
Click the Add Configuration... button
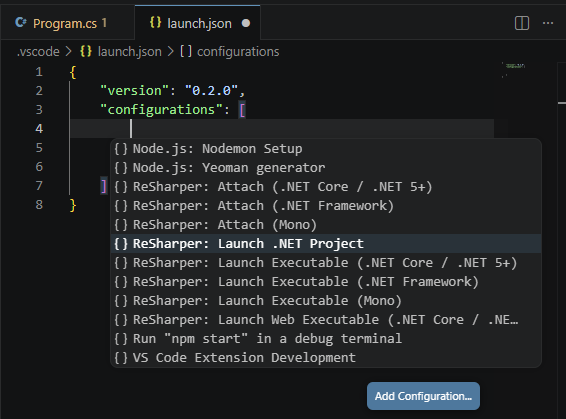[x=423, y=396]
